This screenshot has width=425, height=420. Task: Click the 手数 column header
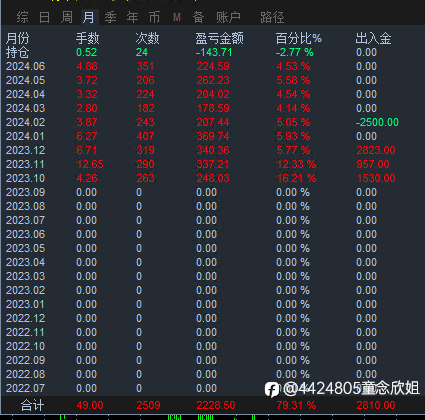[x=88, y=38]
